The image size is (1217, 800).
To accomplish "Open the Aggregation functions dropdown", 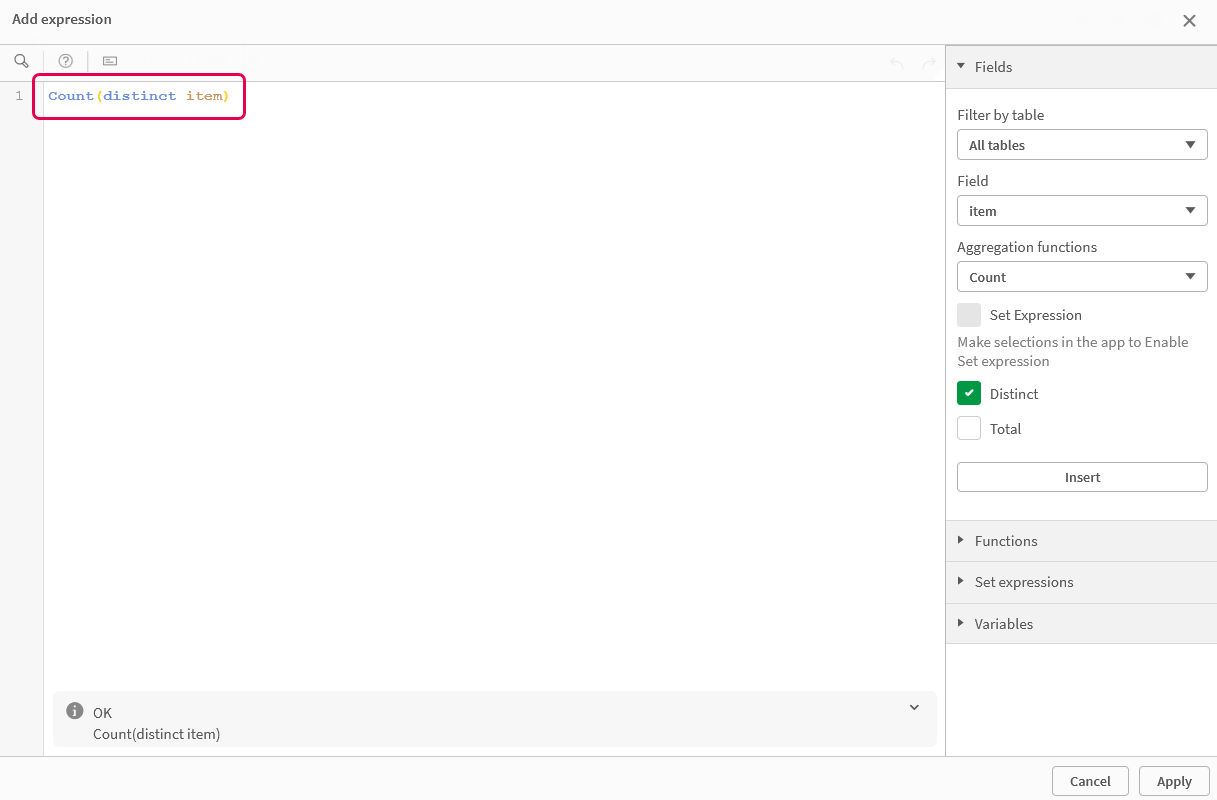I will (x=1082, y=277).
